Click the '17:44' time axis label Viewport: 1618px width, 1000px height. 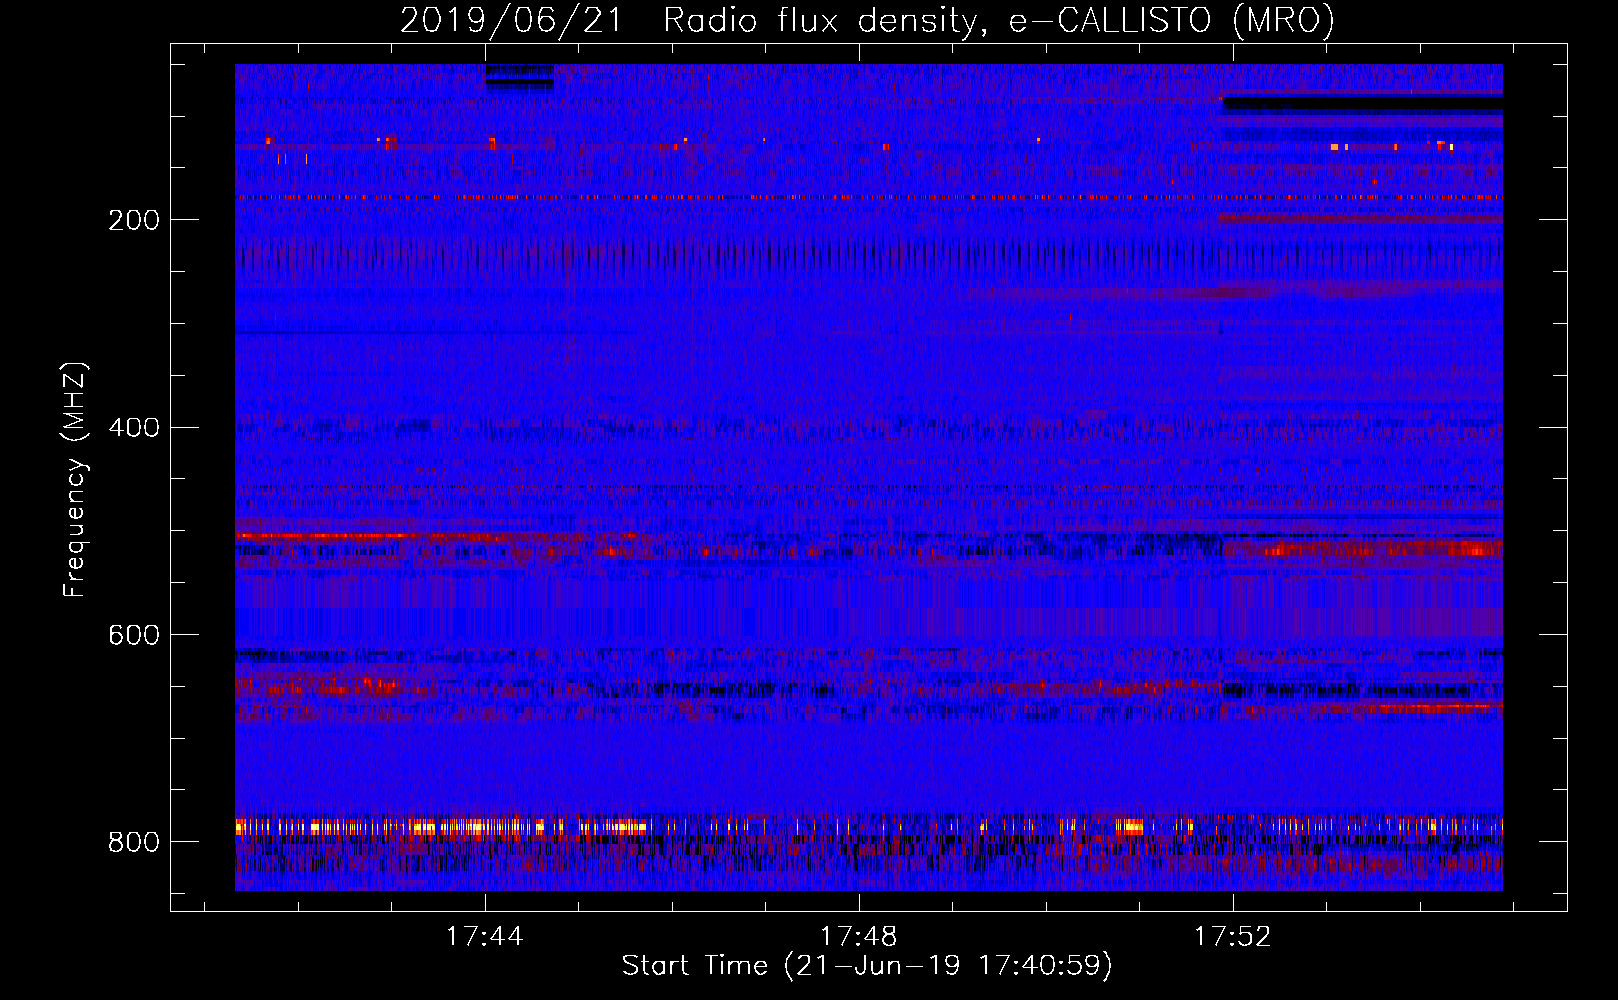[x=485, y=937]
